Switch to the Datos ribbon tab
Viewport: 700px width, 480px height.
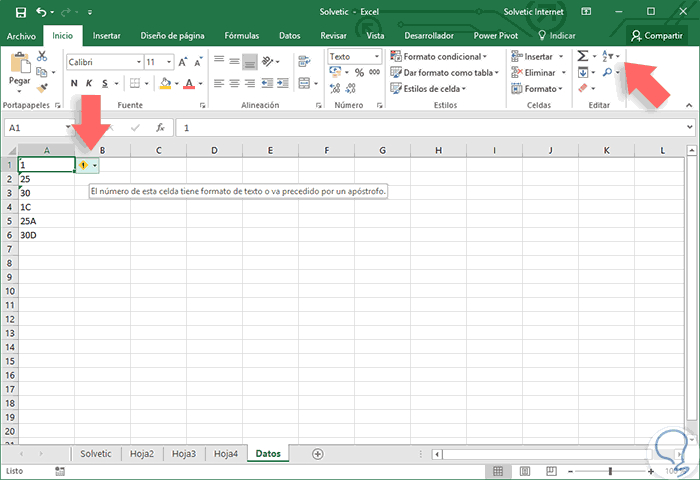coord(289,36)
